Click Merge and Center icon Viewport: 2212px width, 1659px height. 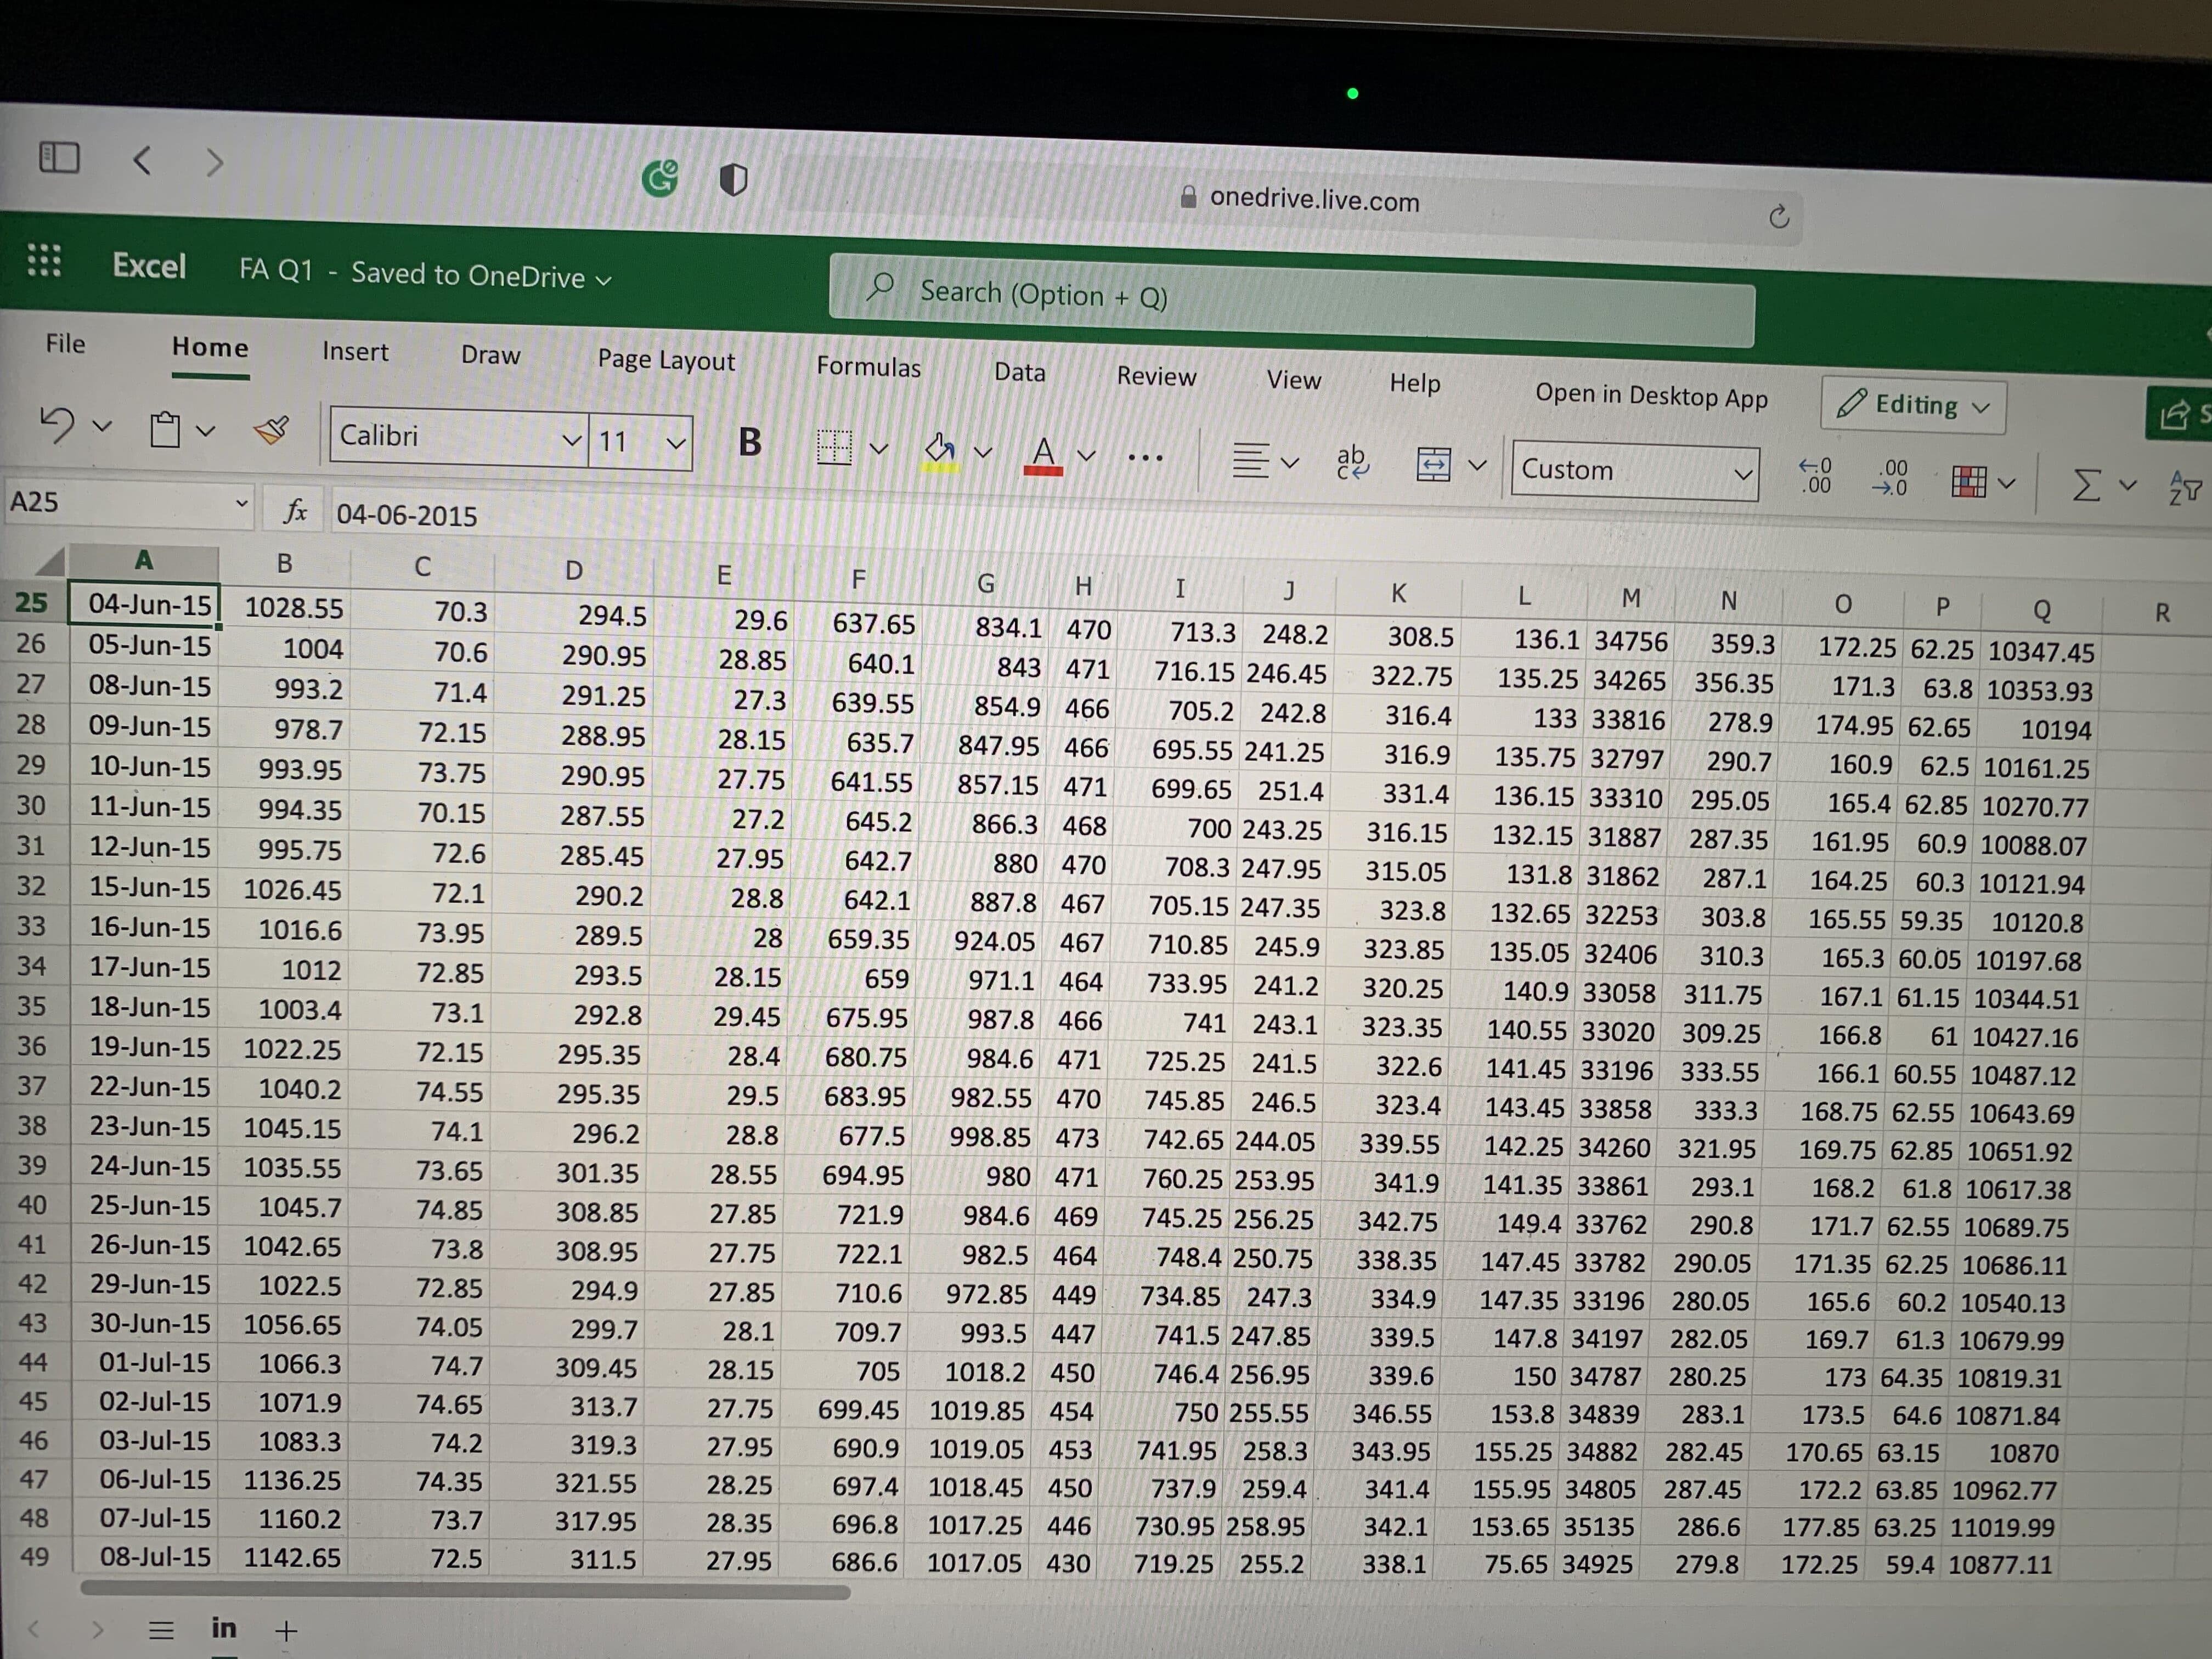[1433, 464]
